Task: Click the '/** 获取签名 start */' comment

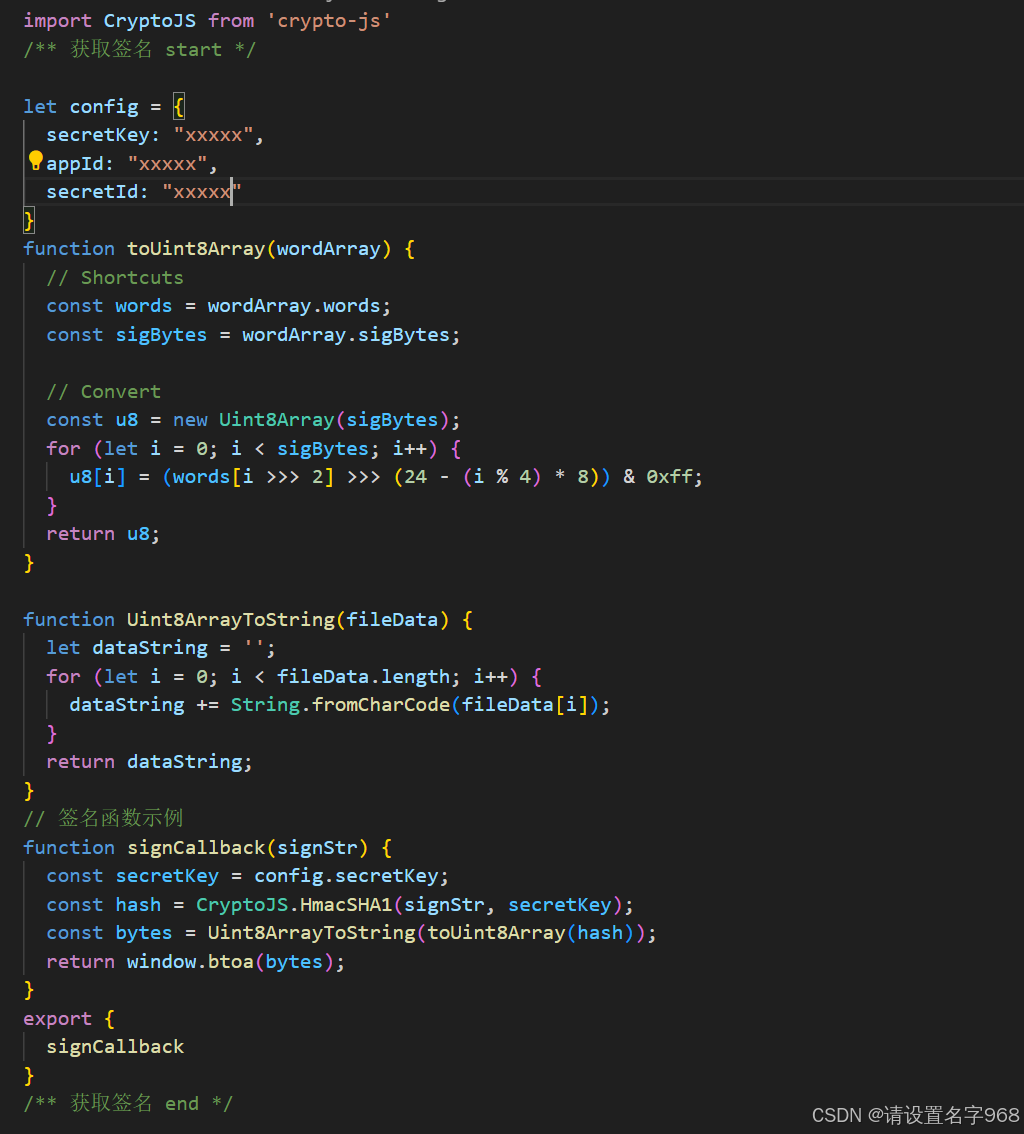Action: click(140, 50)
